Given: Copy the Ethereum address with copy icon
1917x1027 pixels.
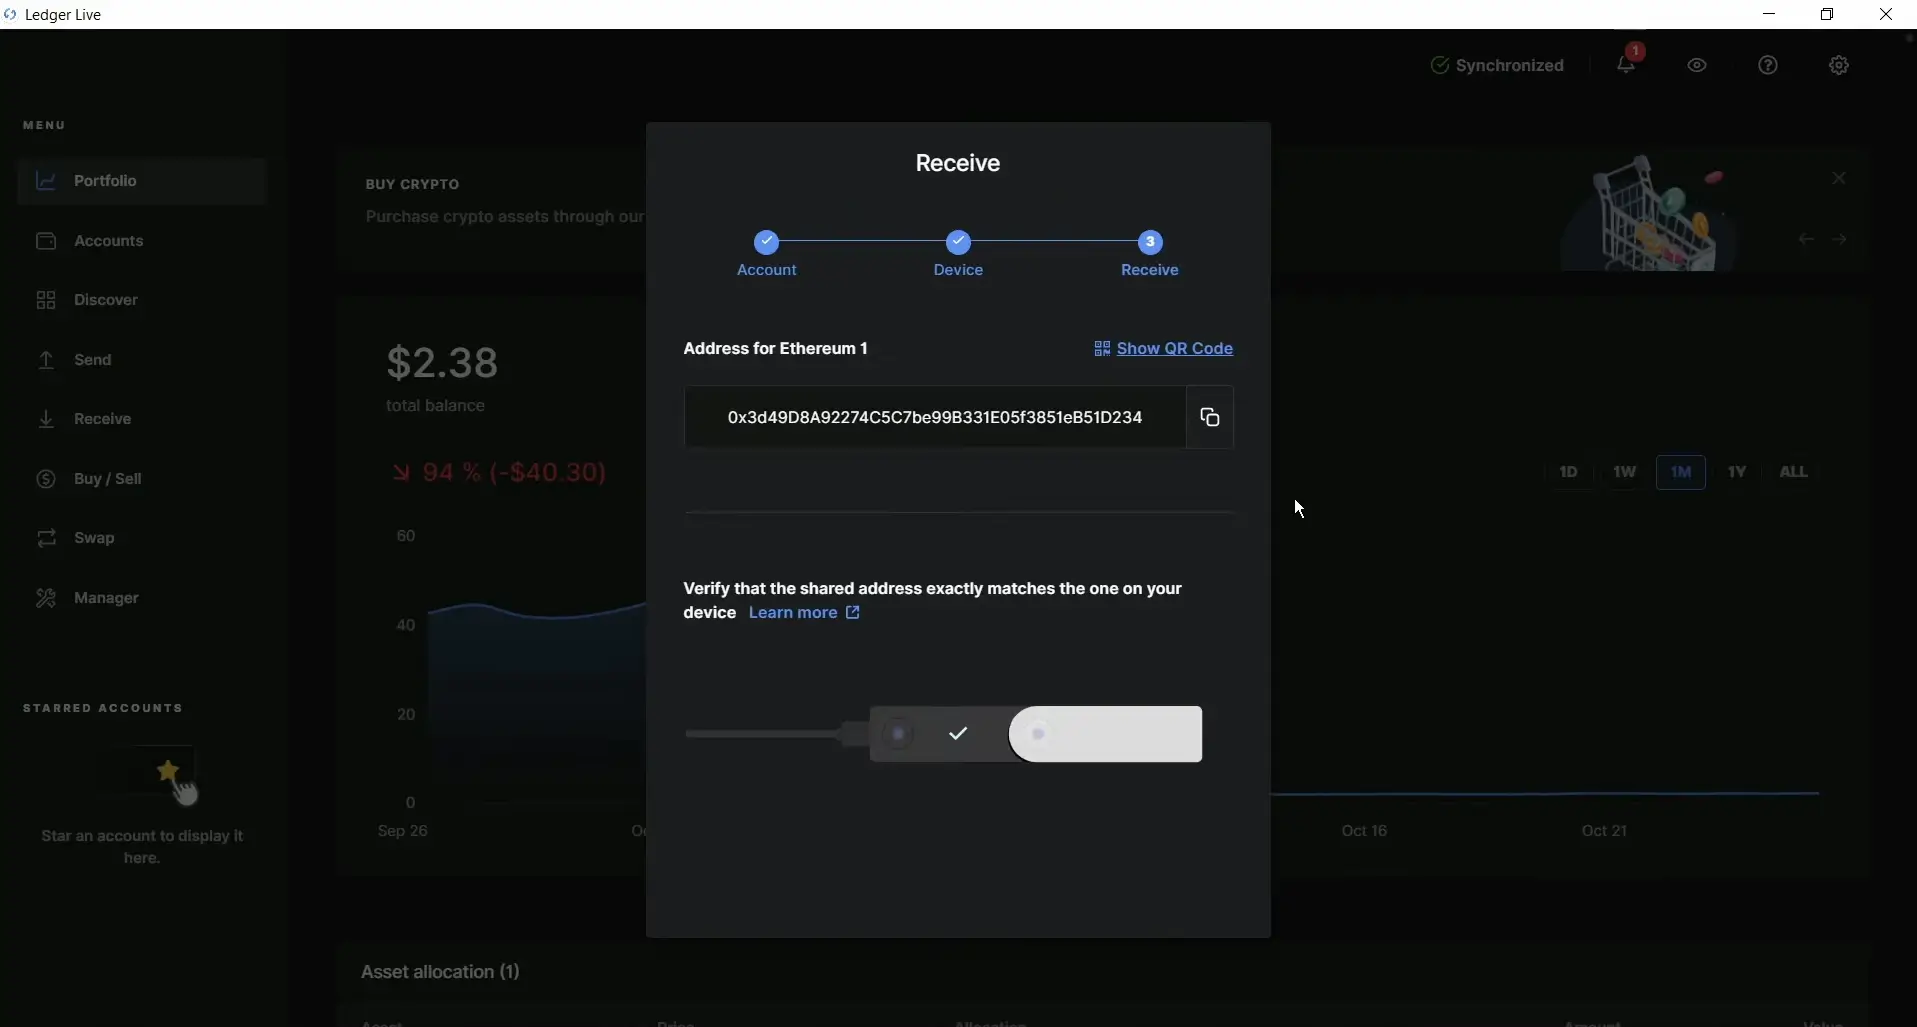Looking at the screenshot, I should (x=1209, y=417).
